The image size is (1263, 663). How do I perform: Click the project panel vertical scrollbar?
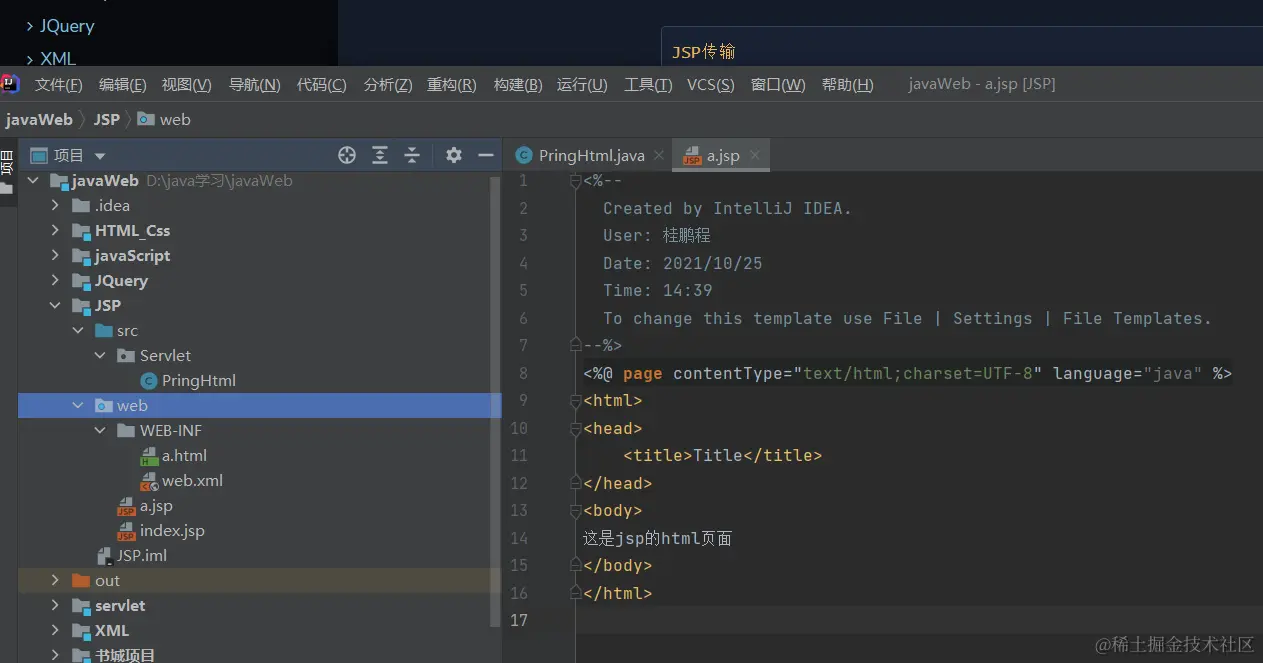click(495, 400)
